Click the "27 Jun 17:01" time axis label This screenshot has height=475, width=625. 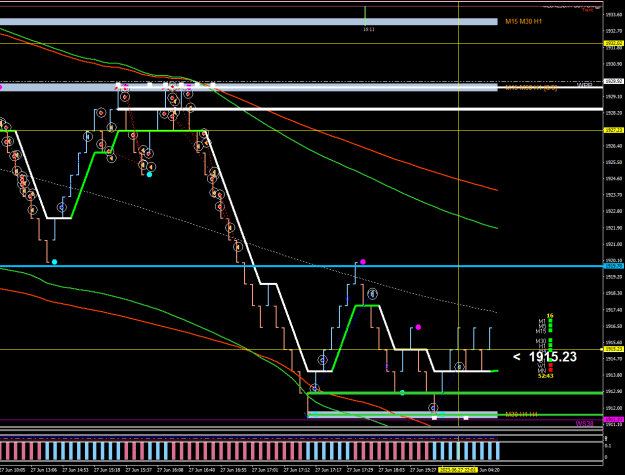coord(266,470)
